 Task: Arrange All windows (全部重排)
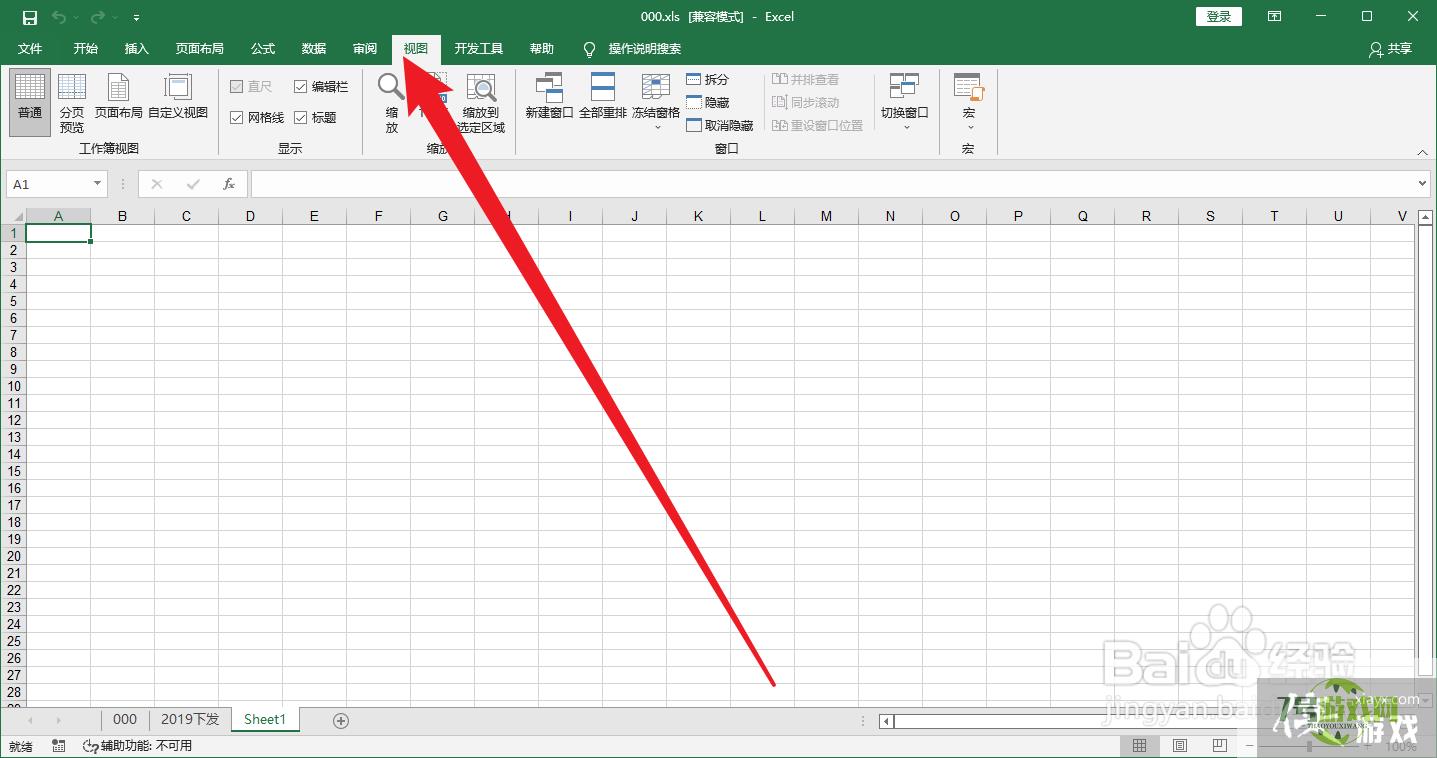(602, 97)
